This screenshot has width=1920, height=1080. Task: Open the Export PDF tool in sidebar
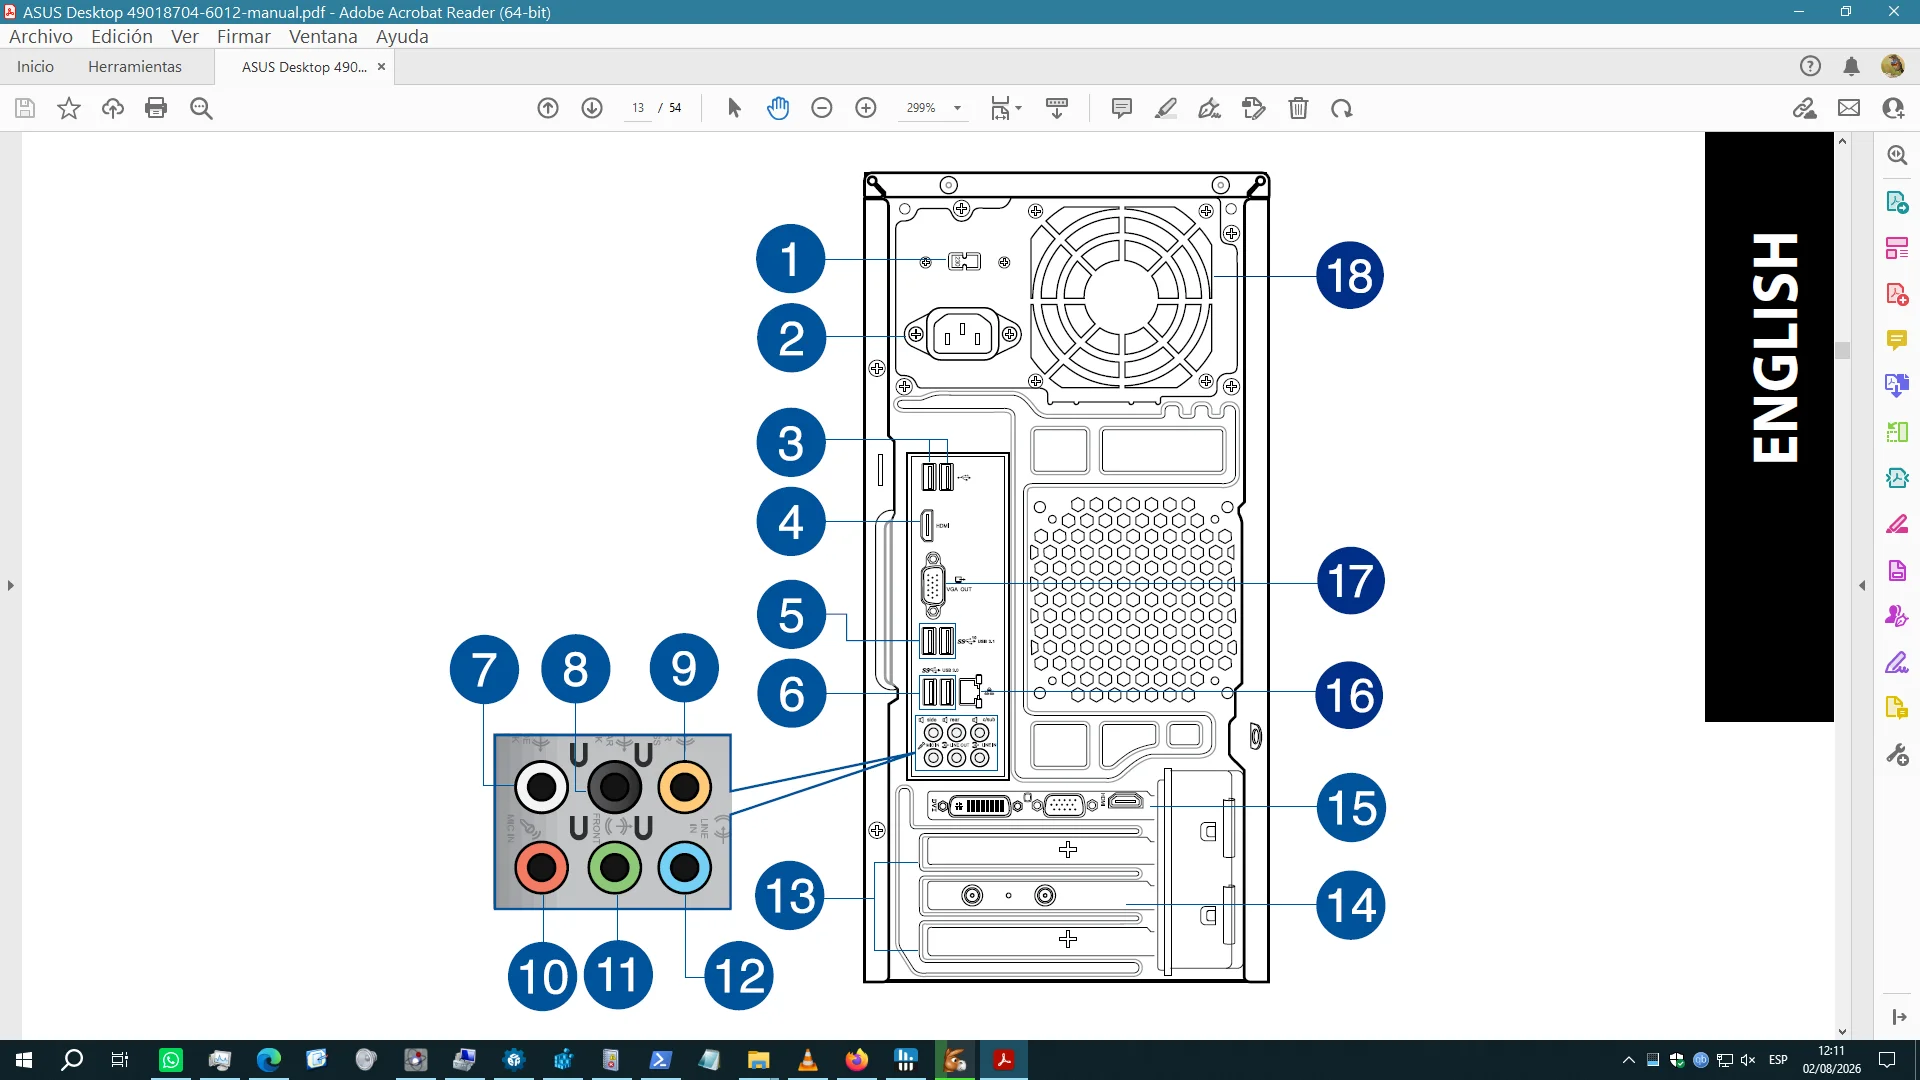click(1897, 202)
